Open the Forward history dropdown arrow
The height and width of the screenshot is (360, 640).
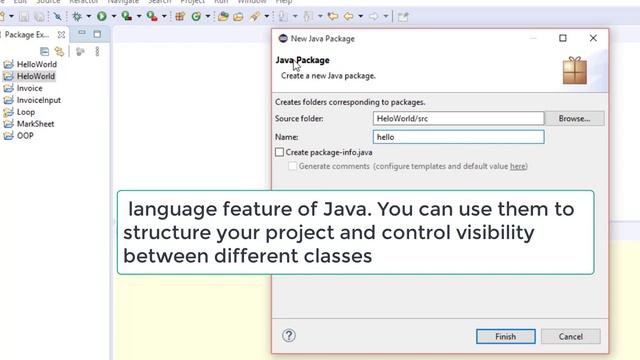[385, 16]
